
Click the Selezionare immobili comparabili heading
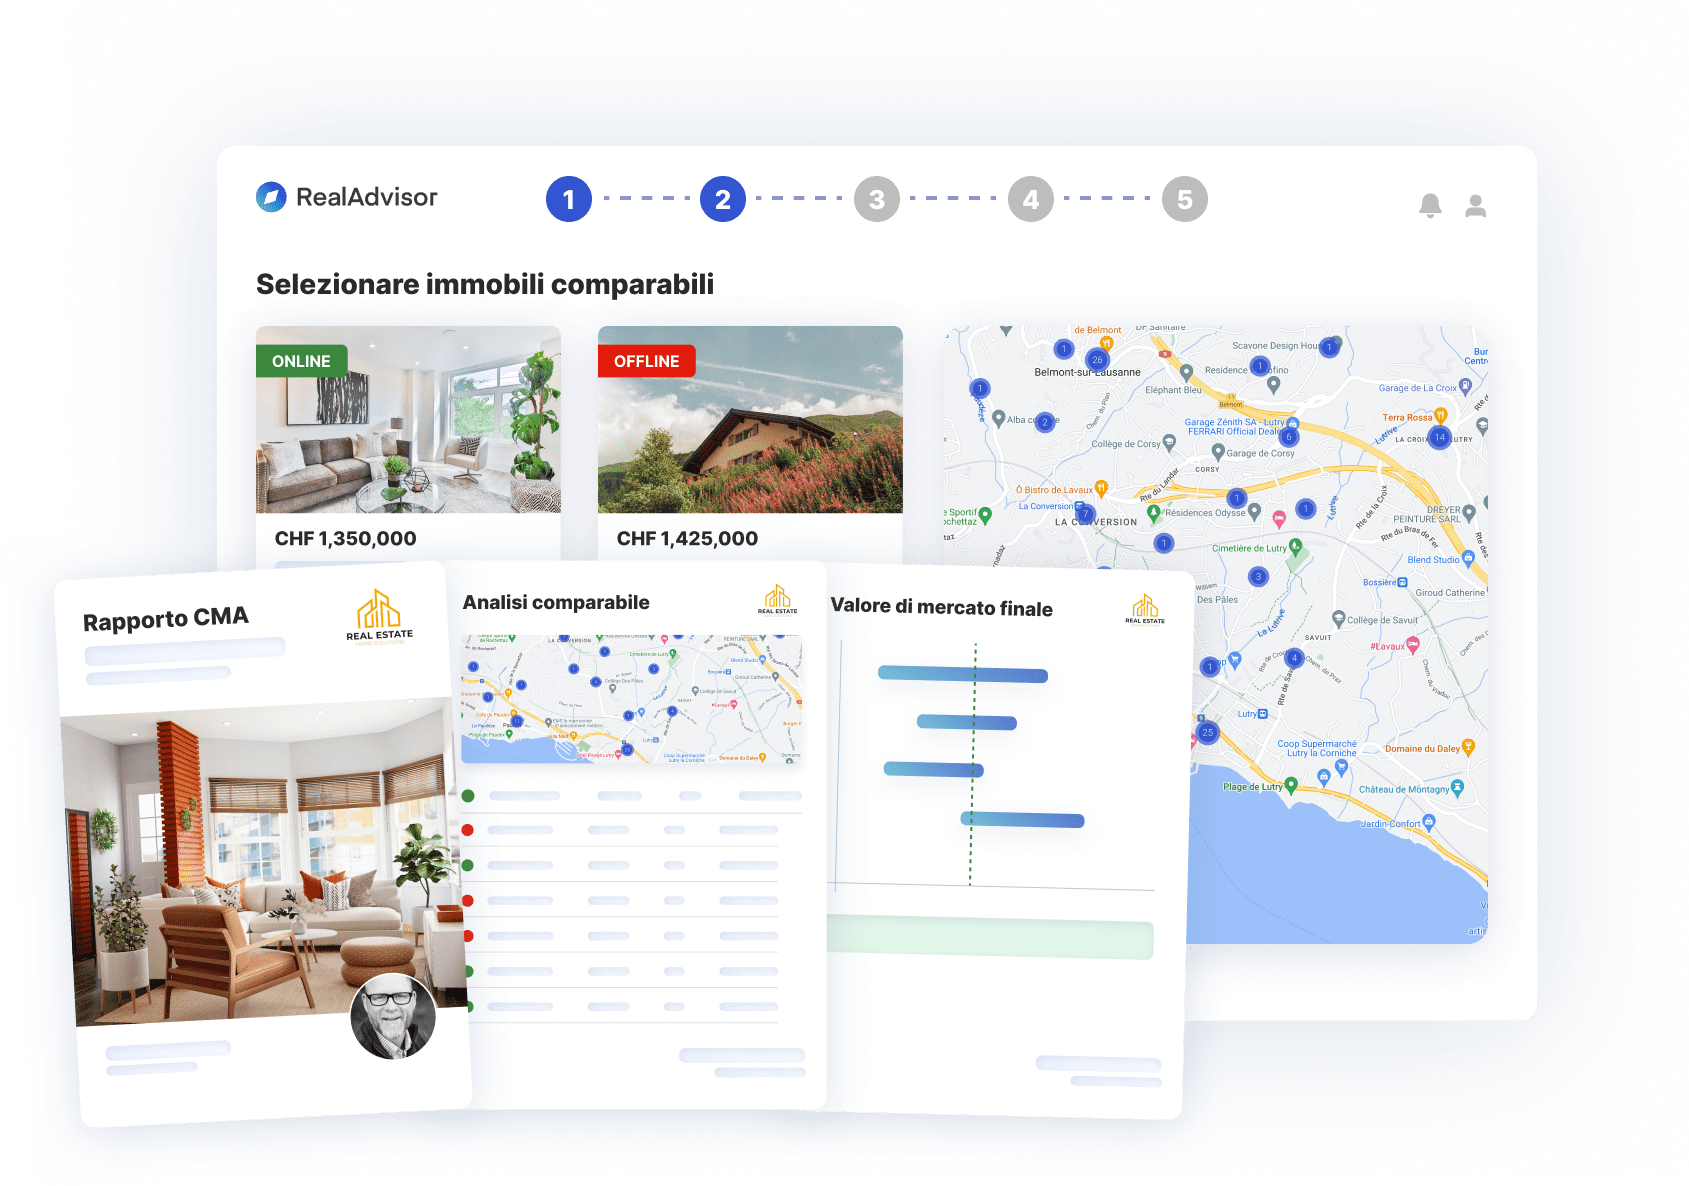pos(485,284)
